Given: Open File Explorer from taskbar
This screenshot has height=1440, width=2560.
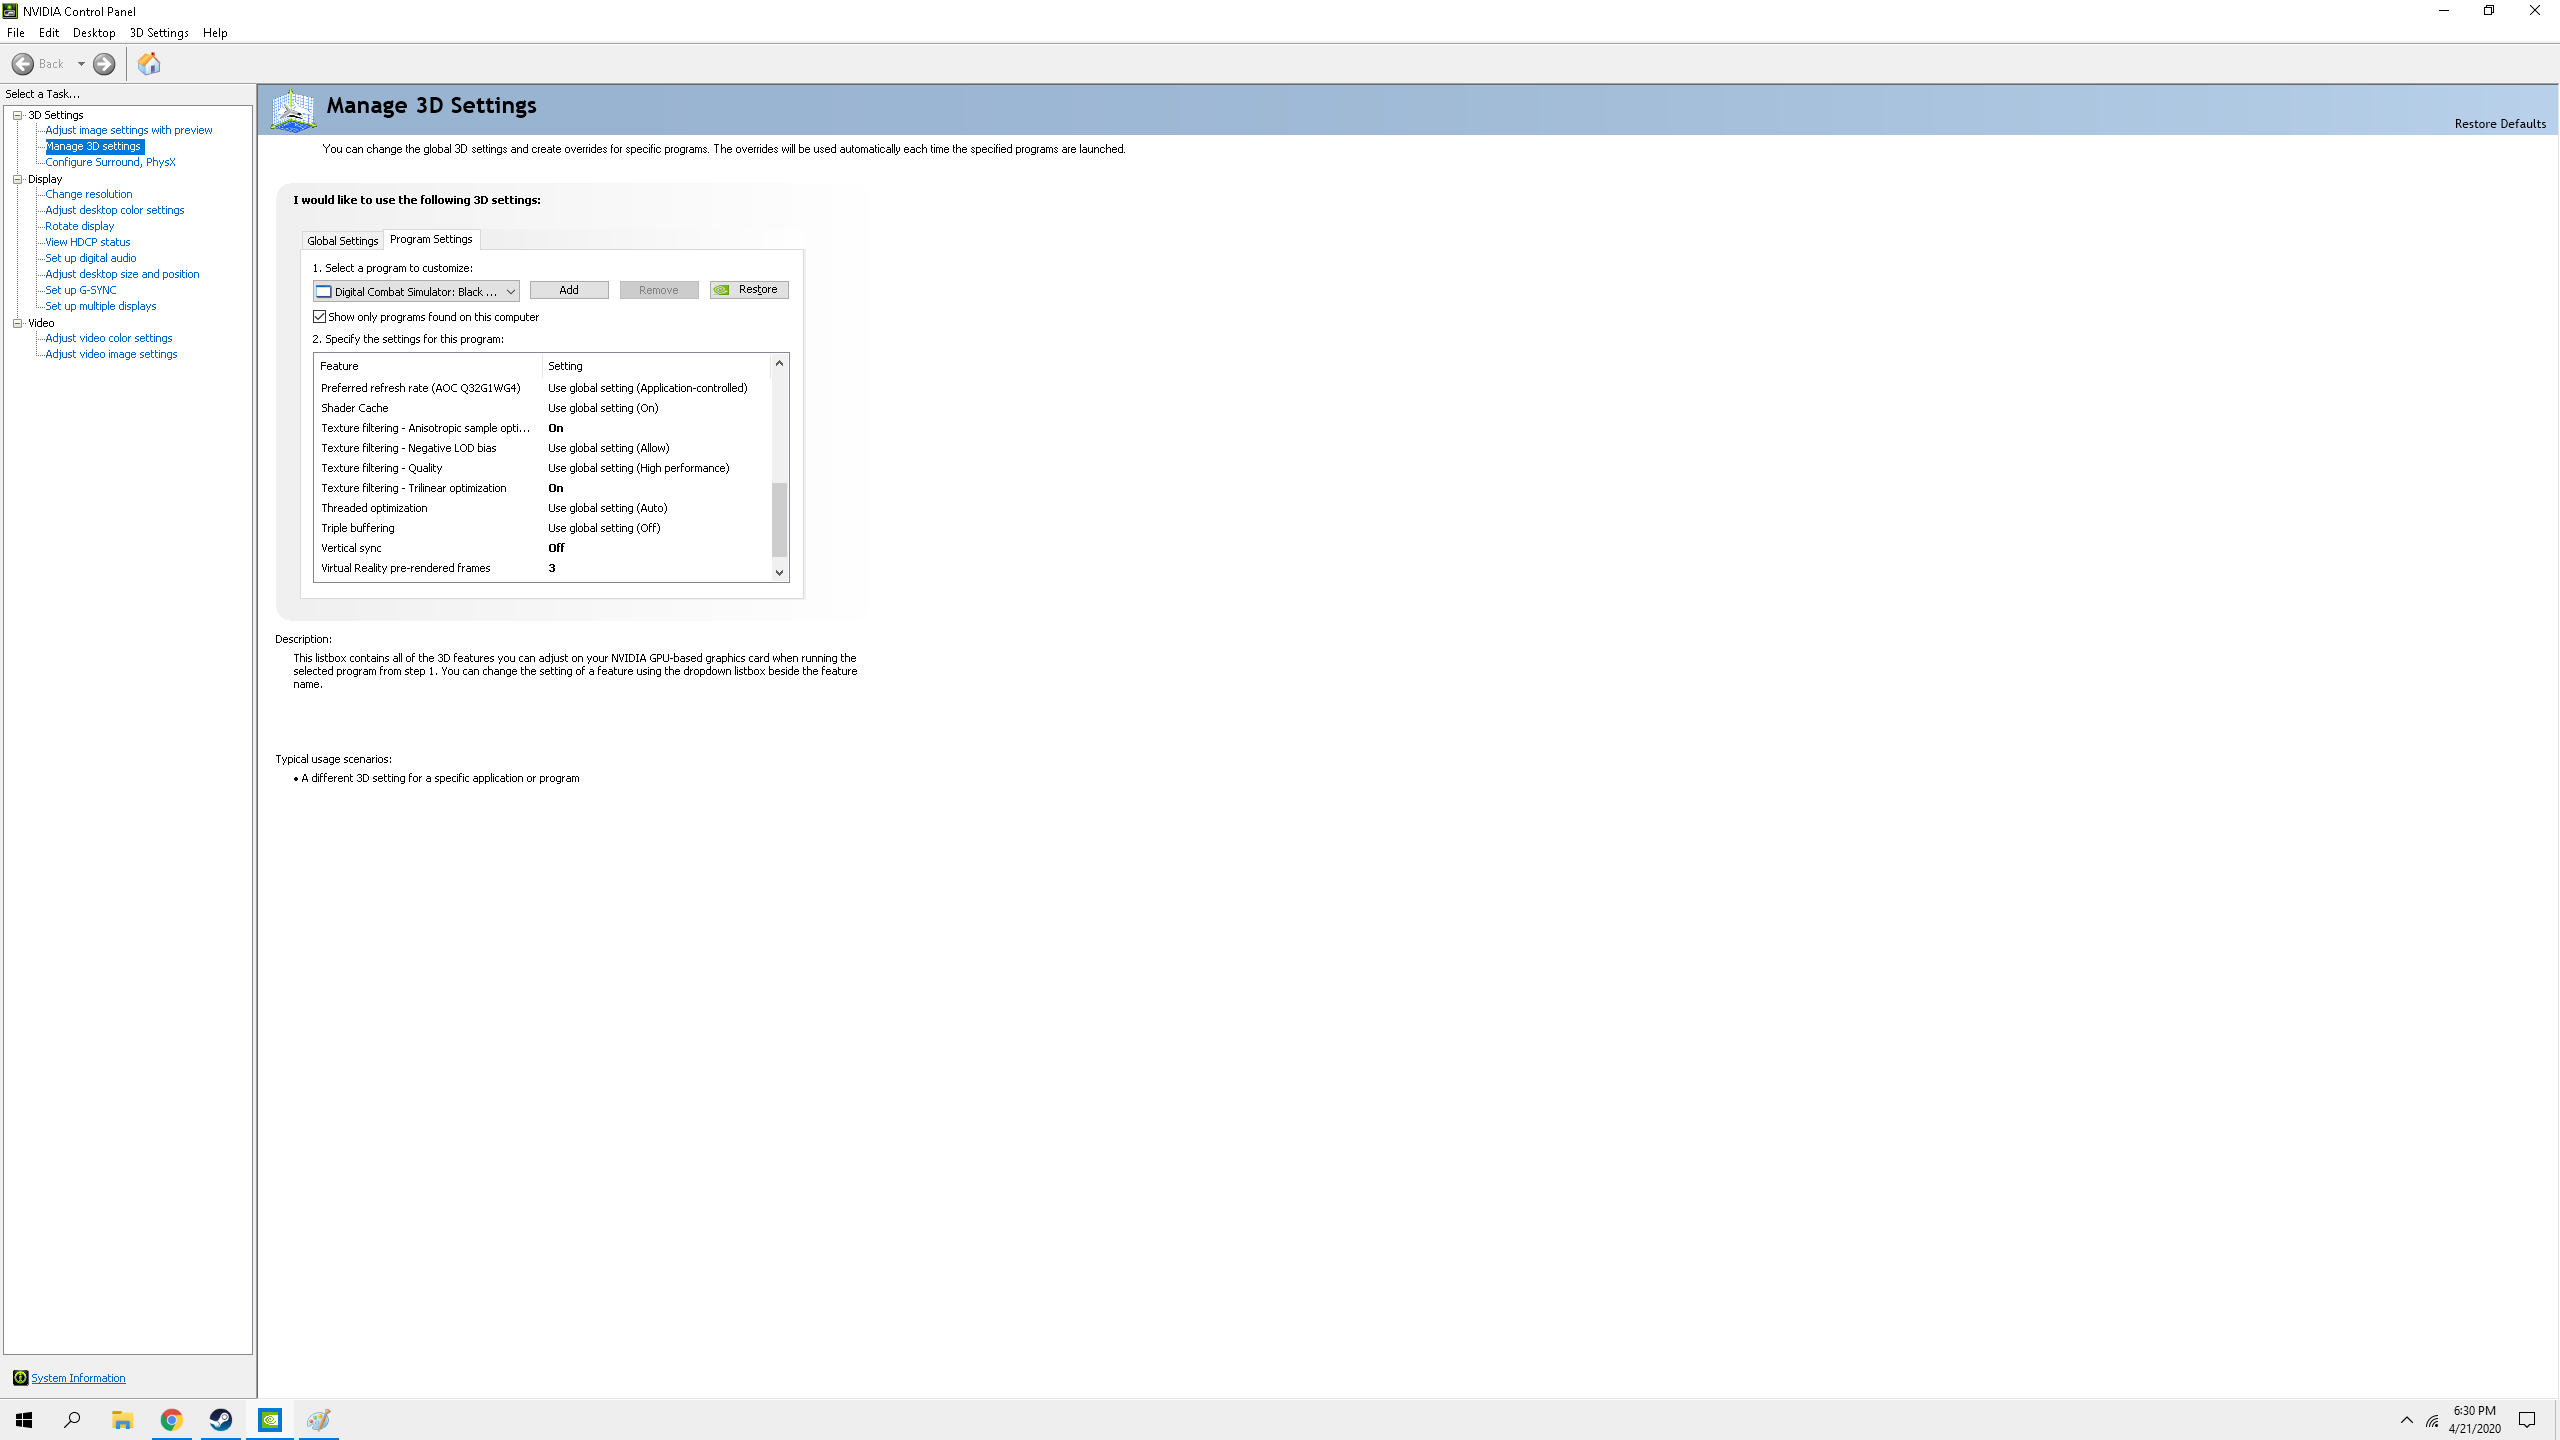Looking at the screenshot, I should point(122,1420).
